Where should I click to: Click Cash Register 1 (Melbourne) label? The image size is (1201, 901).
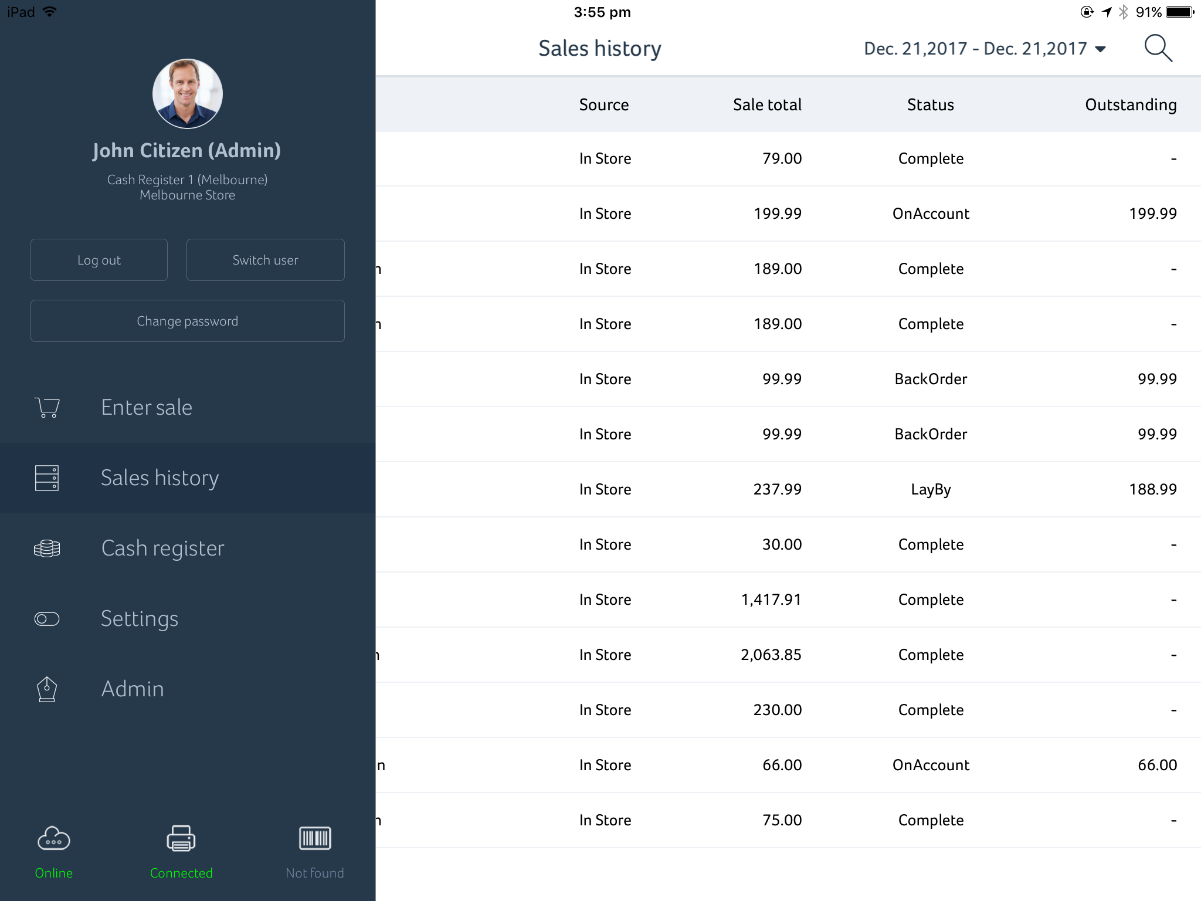(187, 180)
